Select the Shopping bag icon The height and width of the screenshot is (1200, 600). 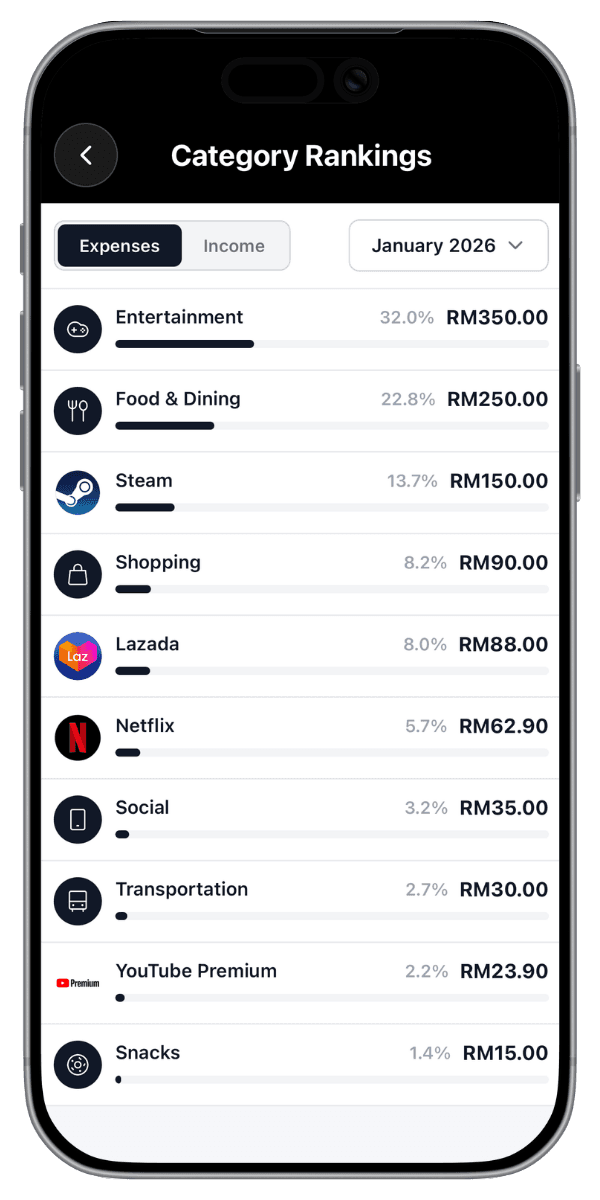(x=77, y=575)
